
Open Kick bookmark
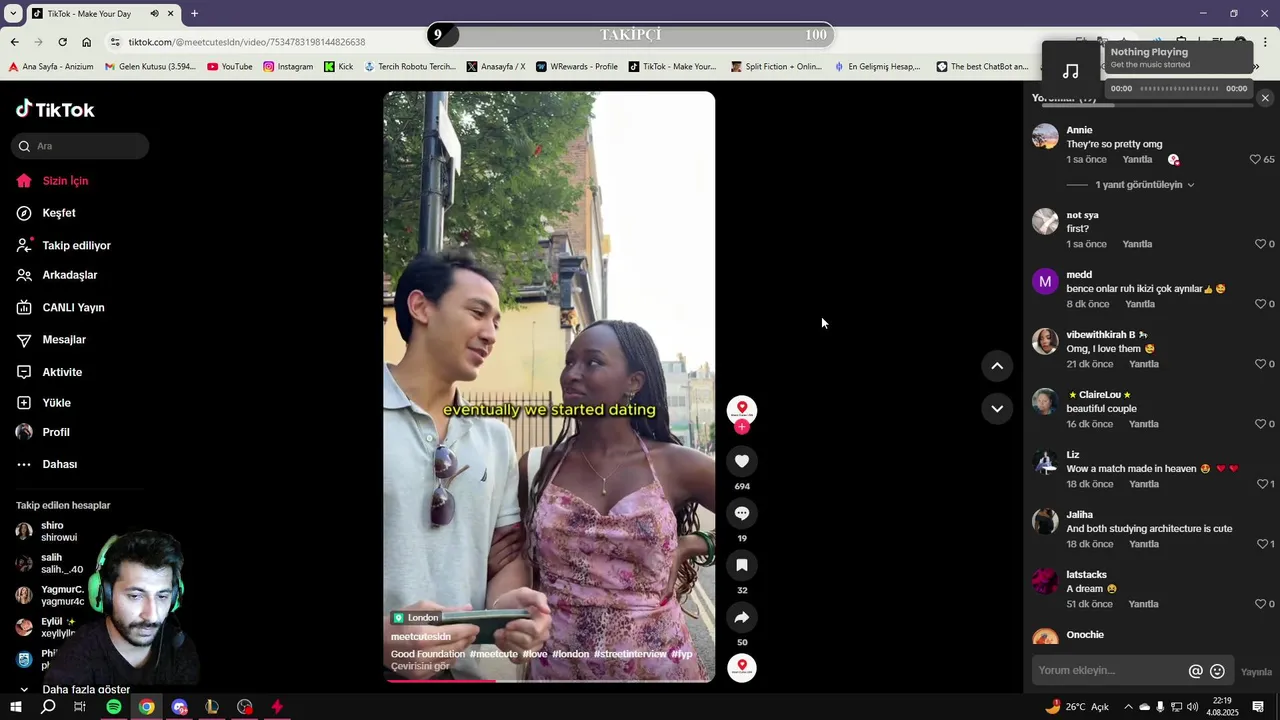click(338, 67)
